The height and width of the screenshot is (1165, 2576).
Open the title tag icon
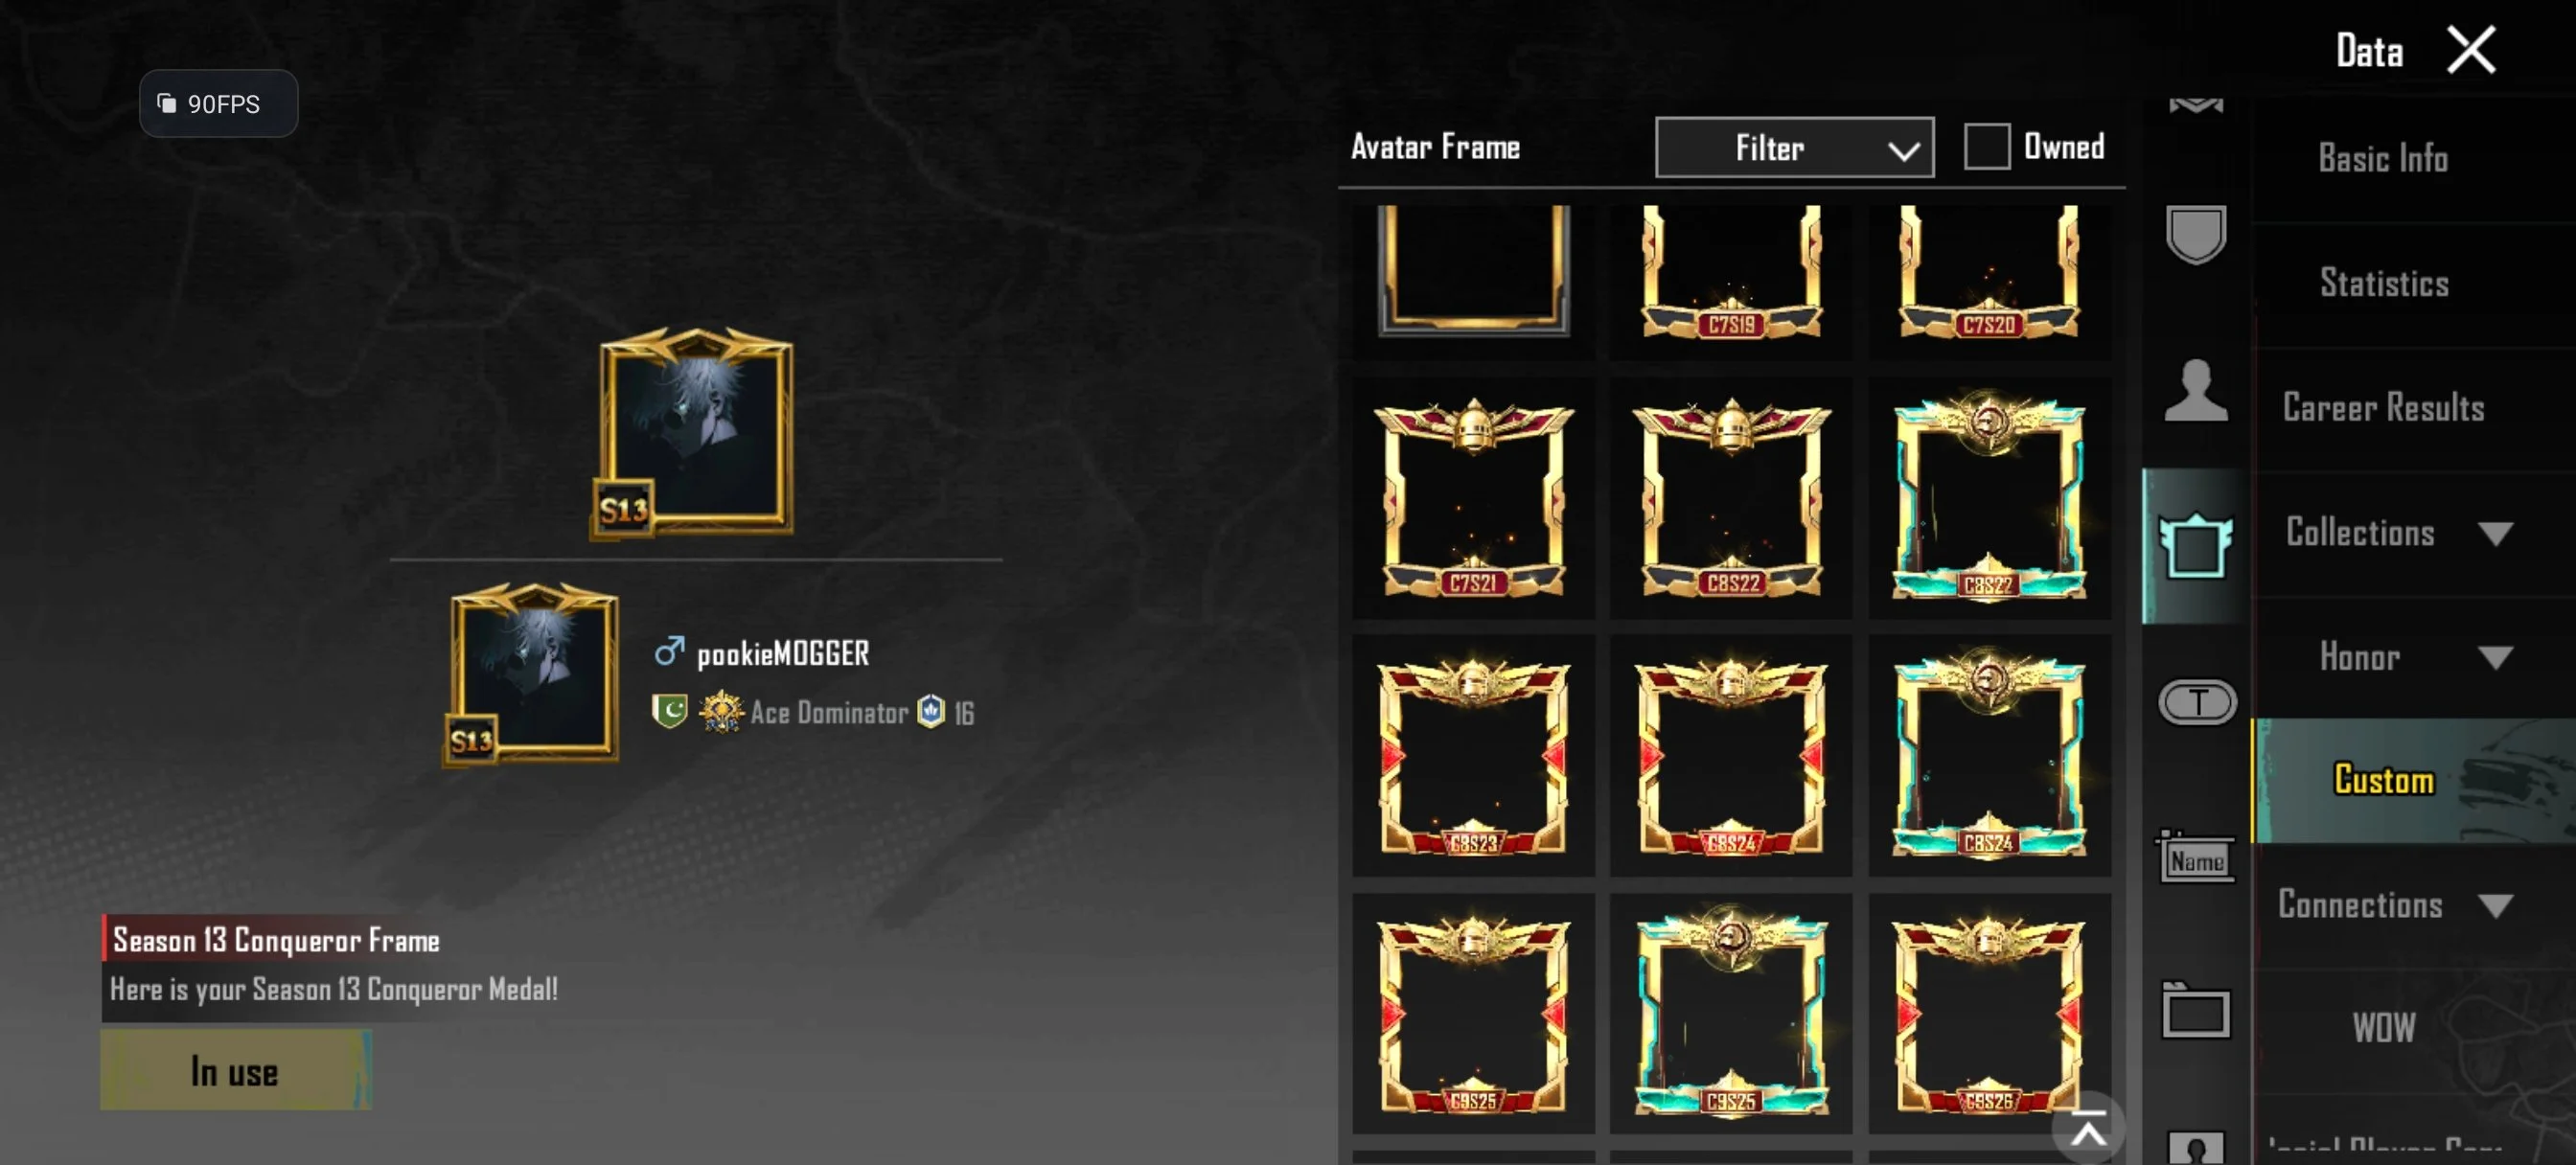click(2197, 702)
